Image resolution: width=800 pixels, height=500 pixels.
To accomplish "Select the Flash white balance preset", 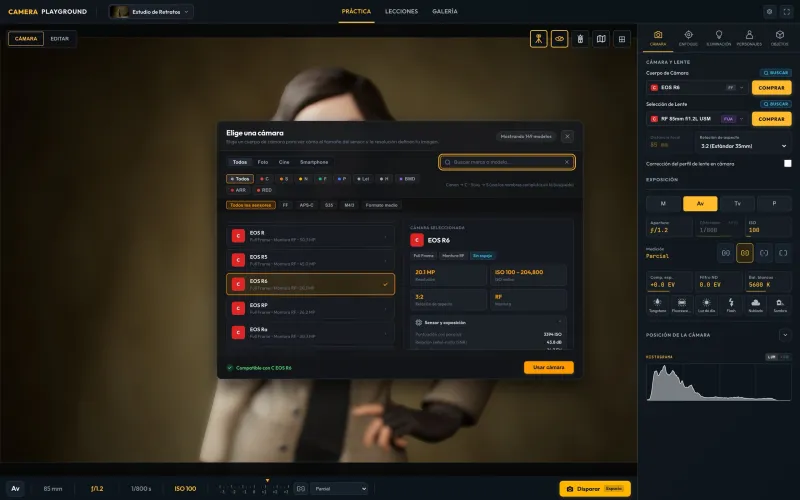I will (x=731, y=305).
